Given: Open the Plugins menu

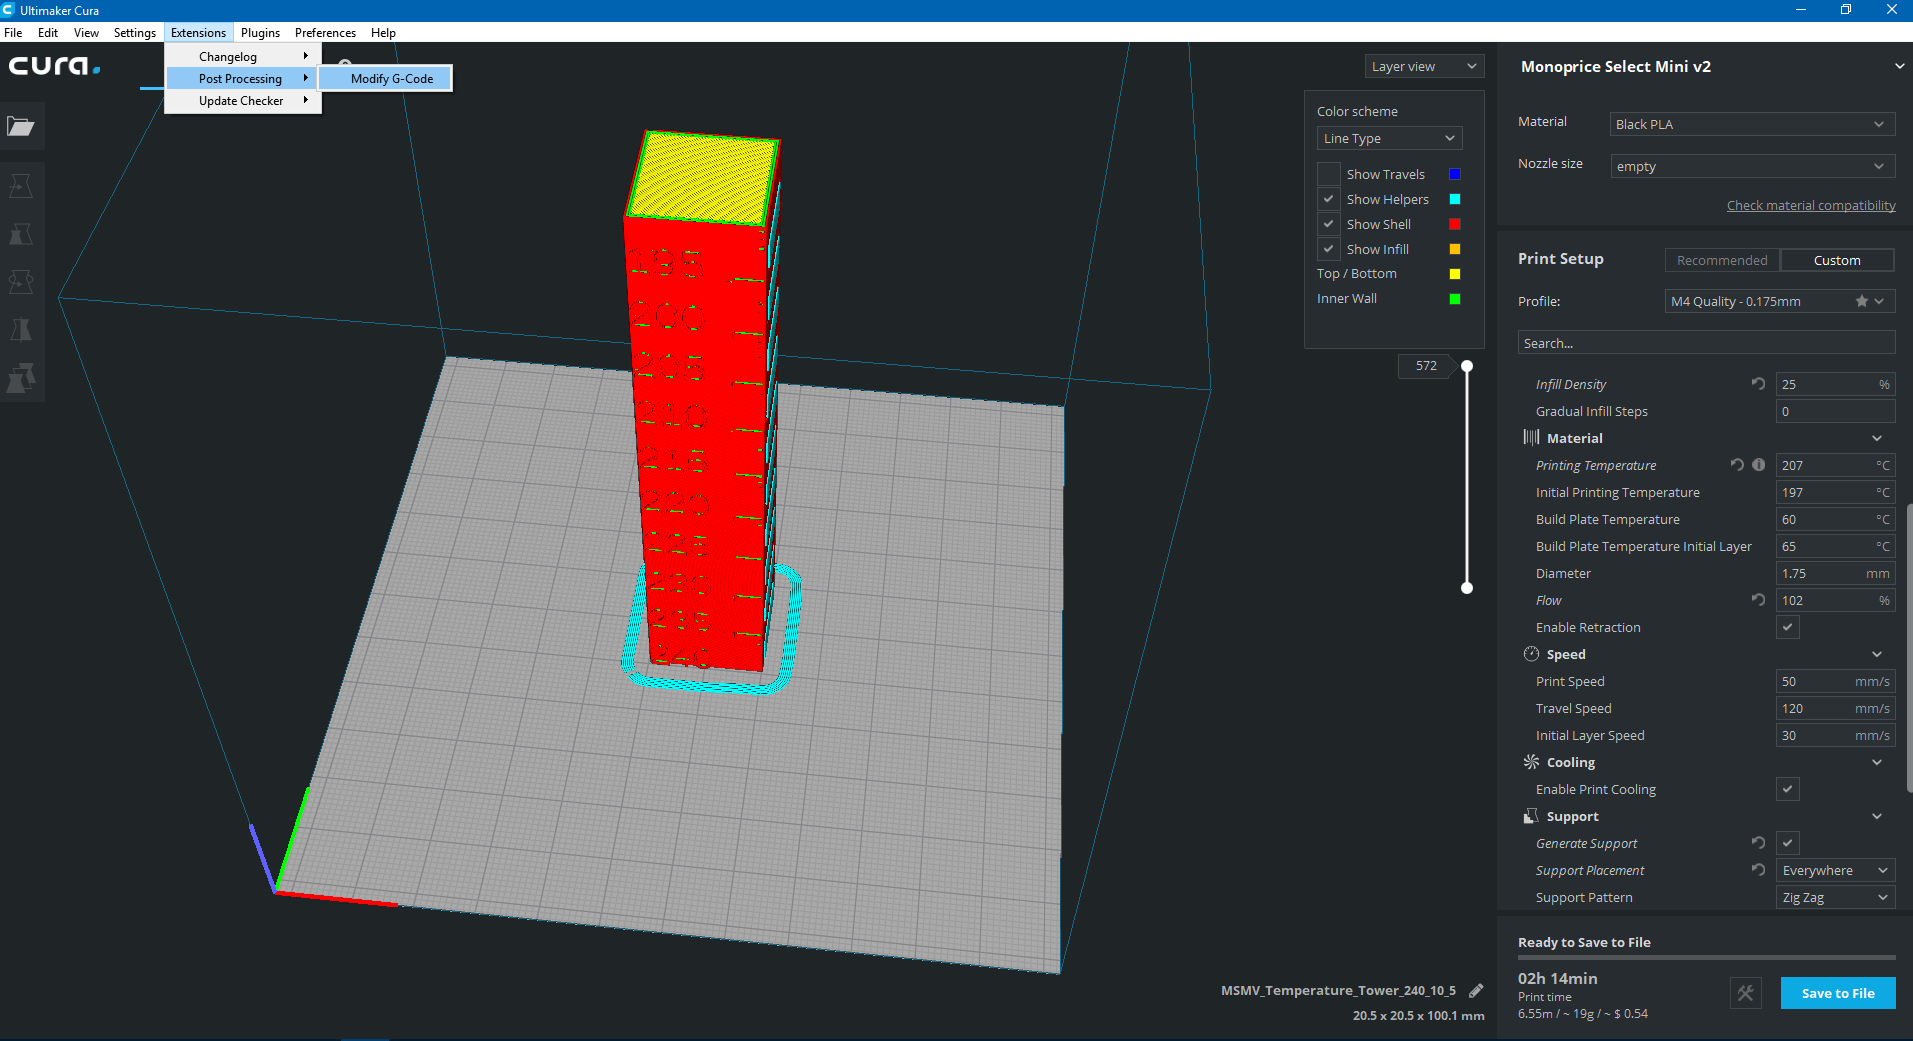Looking at the screenshot, I should click(260, 32).
